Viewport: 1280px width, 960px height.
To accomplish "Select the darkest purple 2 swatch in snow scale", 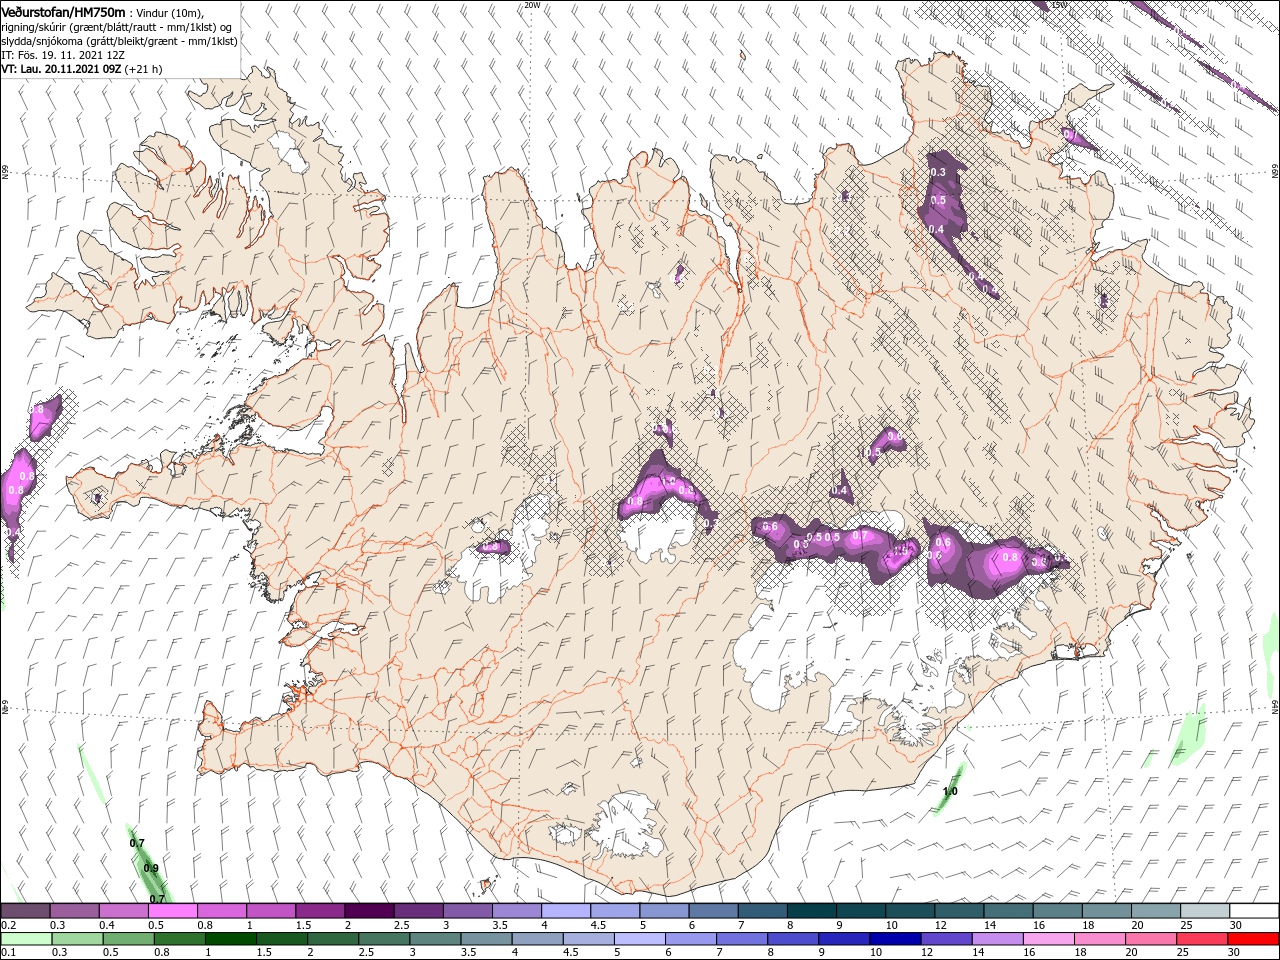I will (368, 911).
